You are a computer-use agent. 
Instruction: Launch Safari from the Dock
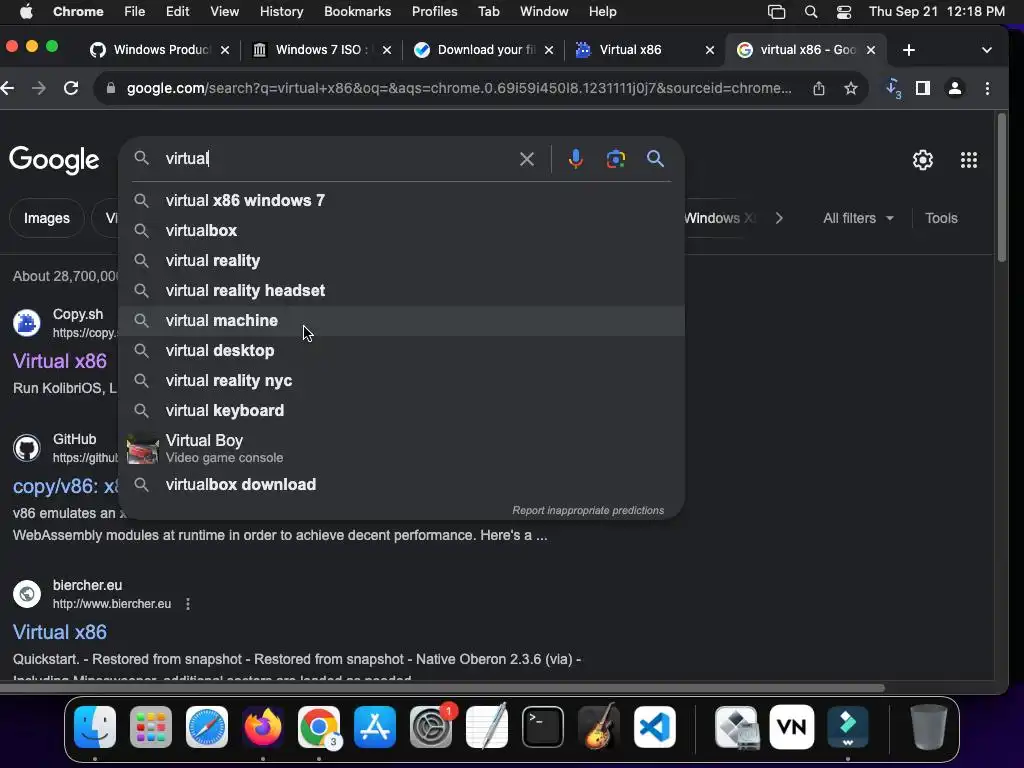coord(207,726)
